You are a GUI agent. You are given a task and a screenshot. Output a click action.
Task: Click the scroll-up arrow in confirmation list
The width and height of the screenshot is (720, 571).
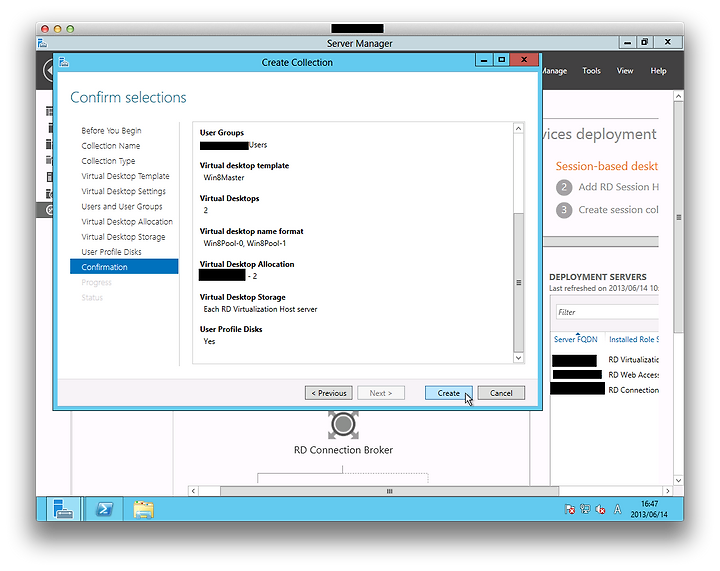[x=518, y=129]
